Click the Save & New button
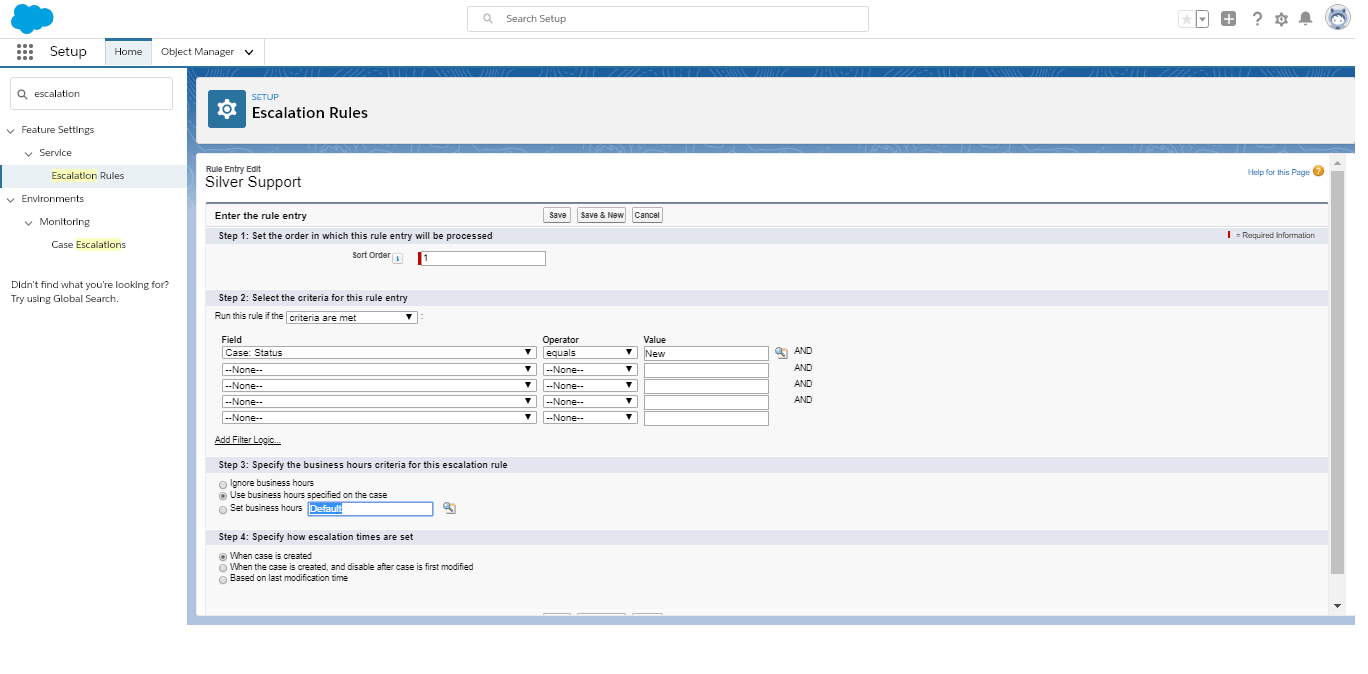1368x674 pixels. [601, 215]
